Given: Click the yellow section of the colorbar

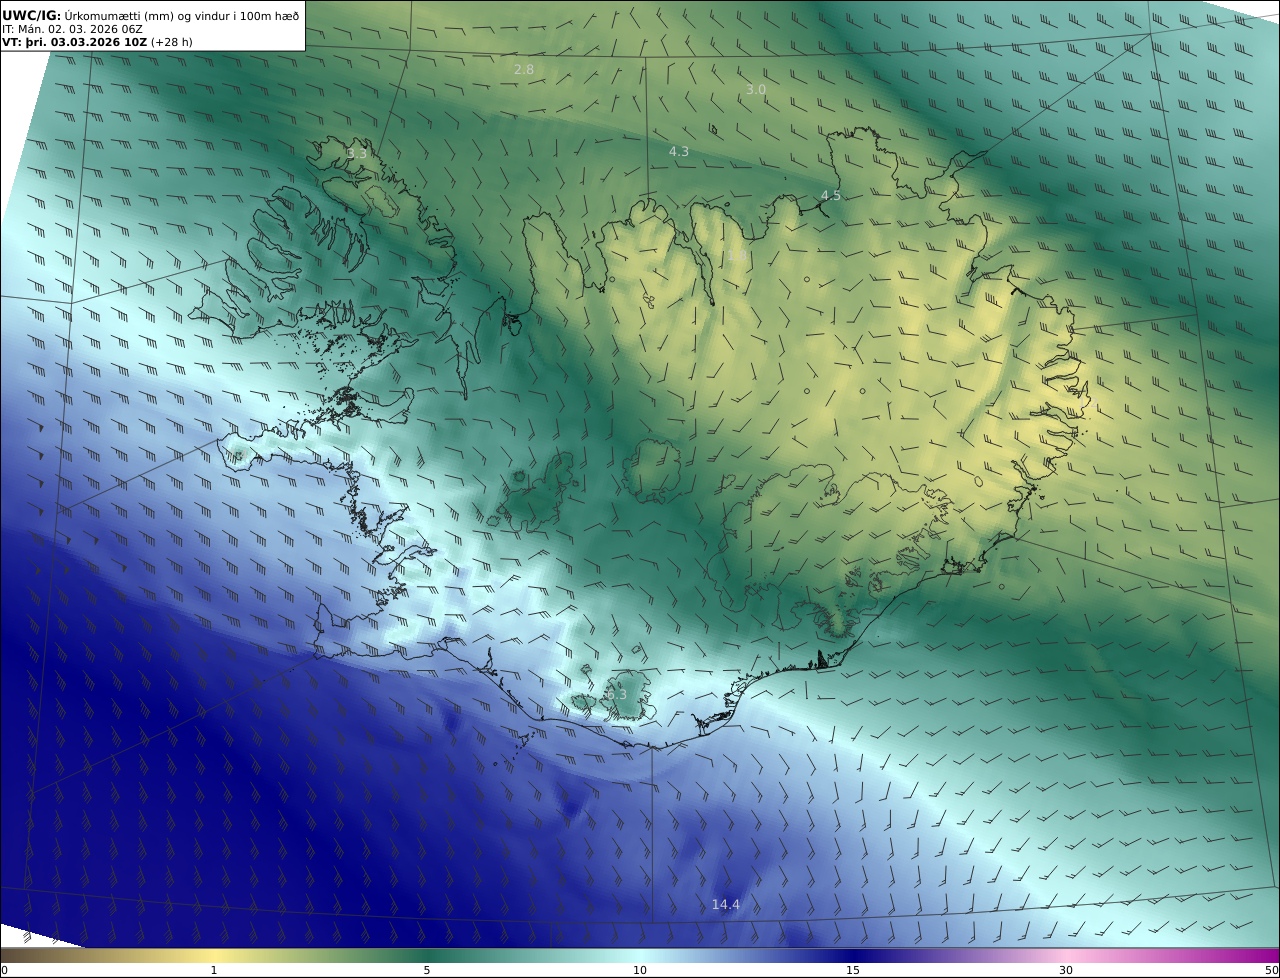Looking at the screenshot, I should click(215, 955).
